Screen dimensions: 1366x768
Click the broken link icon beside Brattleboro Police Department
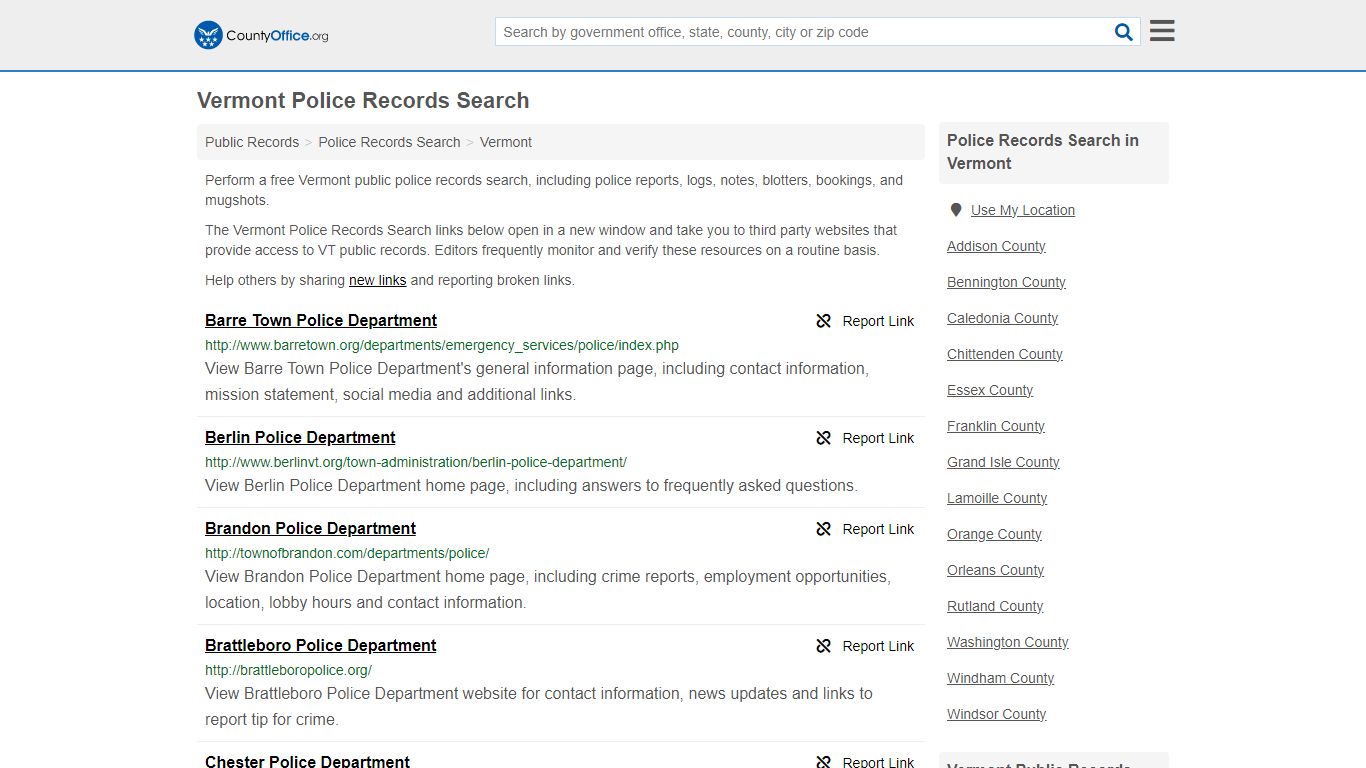click(x=824, y=646)
